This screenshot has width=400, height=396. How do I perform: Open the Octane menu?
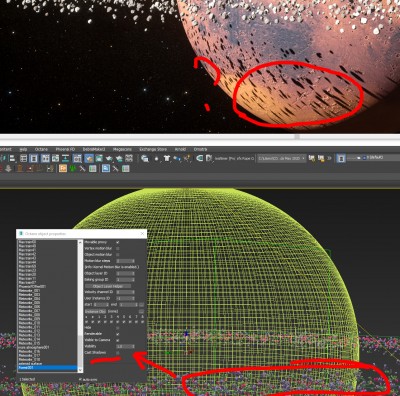click(x=41, y=149)
